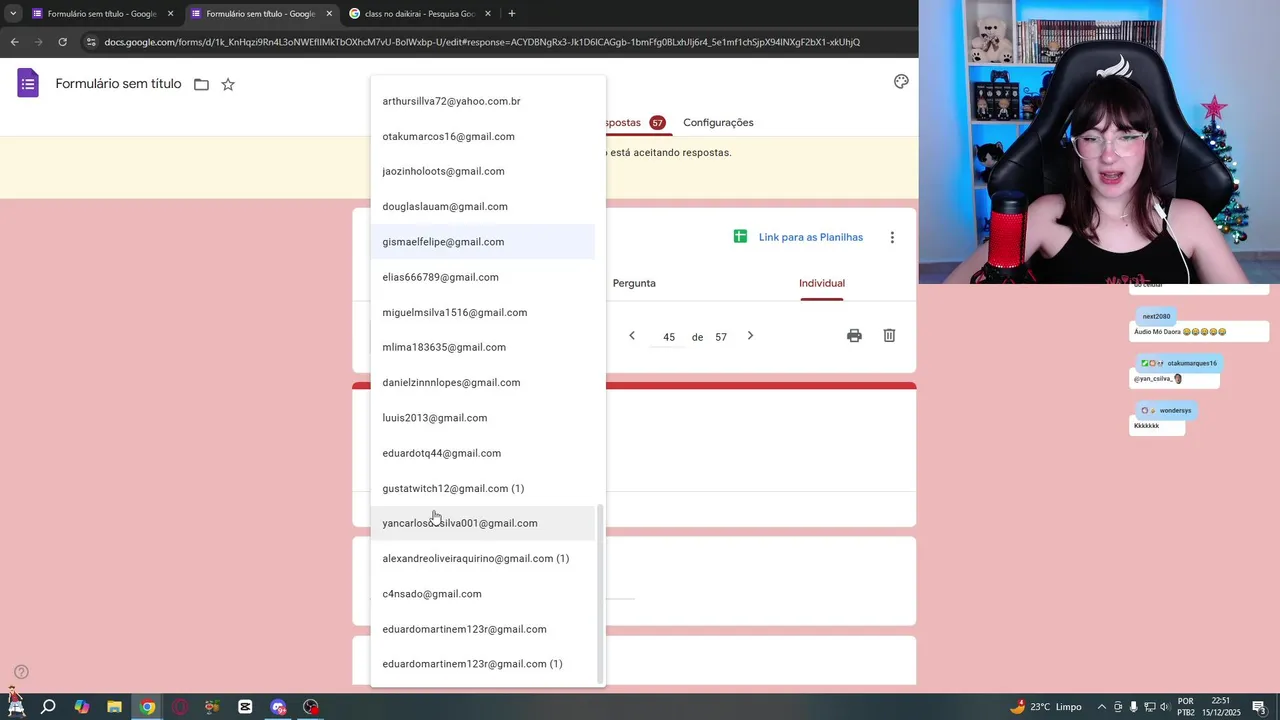Open the taskbar volume control
Image resolution: width=1280 pixels, height=720 pixels.
click(x=1165, y=707)
